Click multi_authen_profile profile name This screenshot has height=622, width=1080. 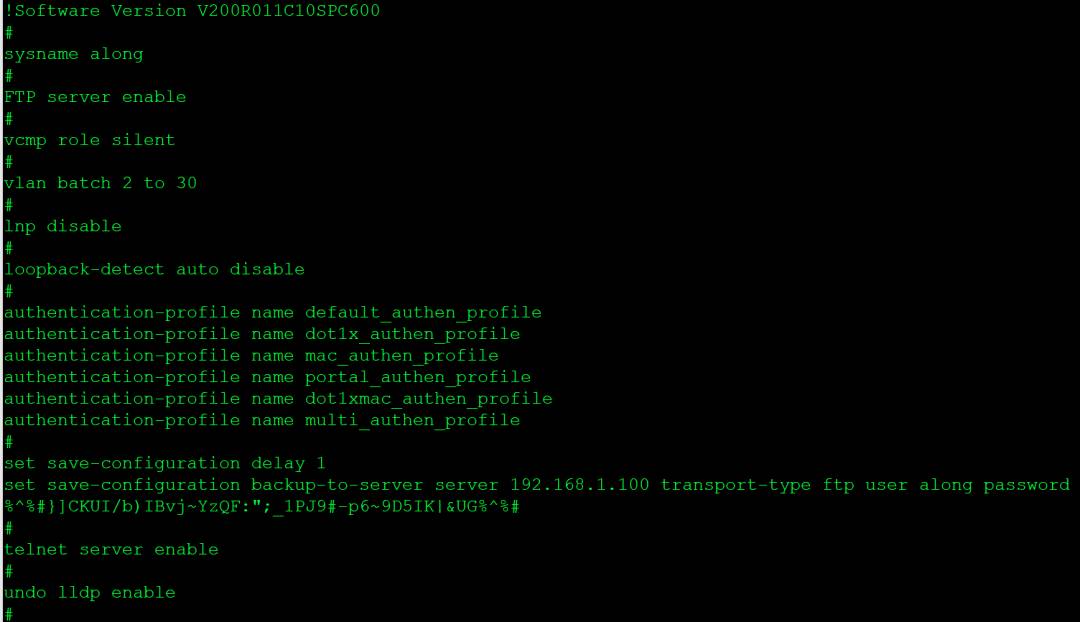tap(412, 420)
